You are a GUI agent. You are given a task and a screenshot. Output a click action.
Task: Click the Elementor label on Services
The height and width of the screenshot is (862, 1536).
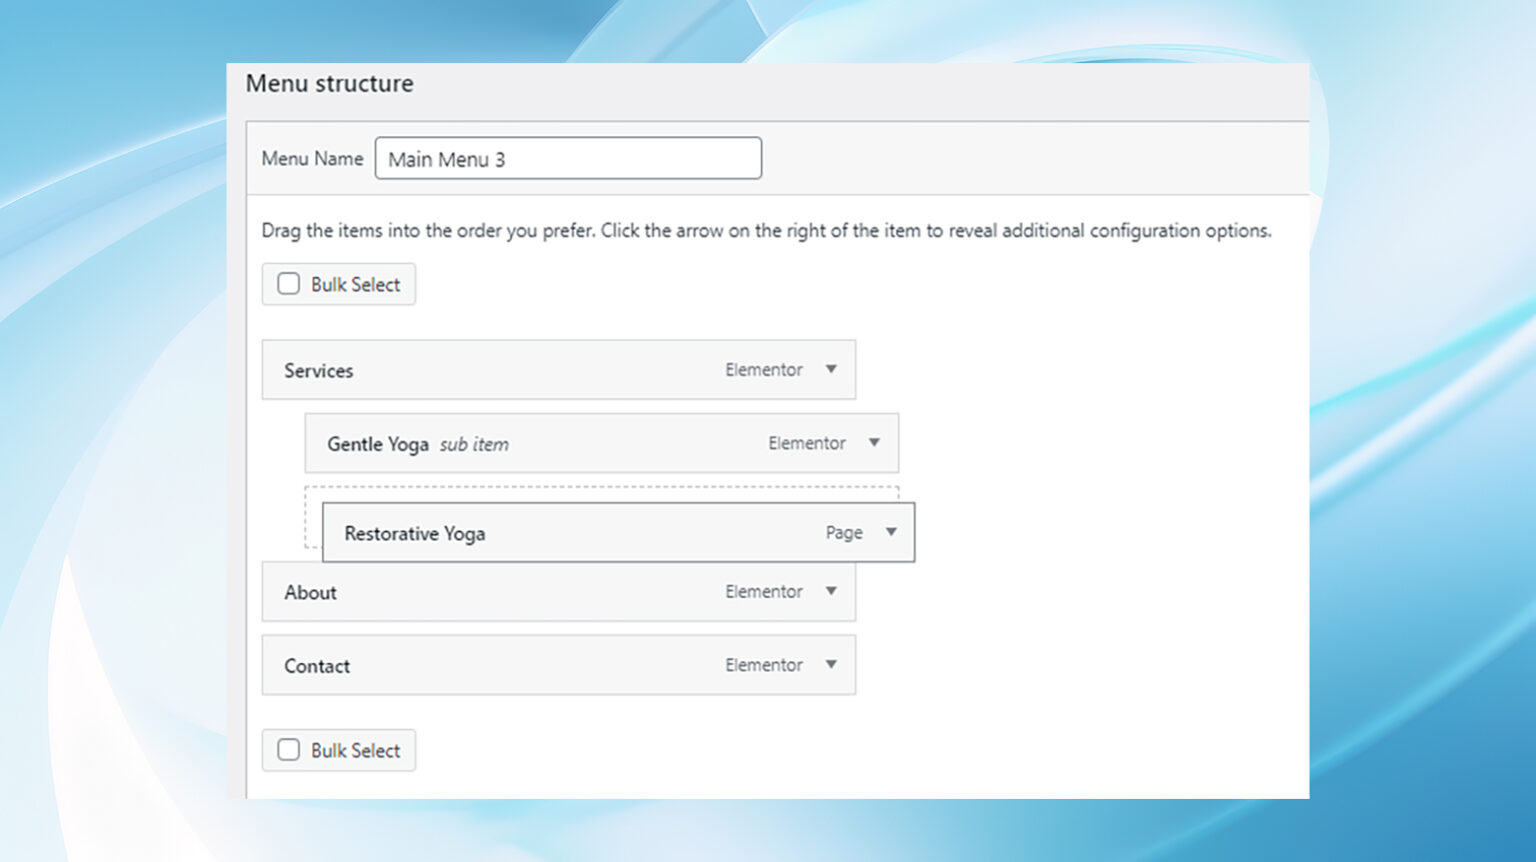pos(764,370)
